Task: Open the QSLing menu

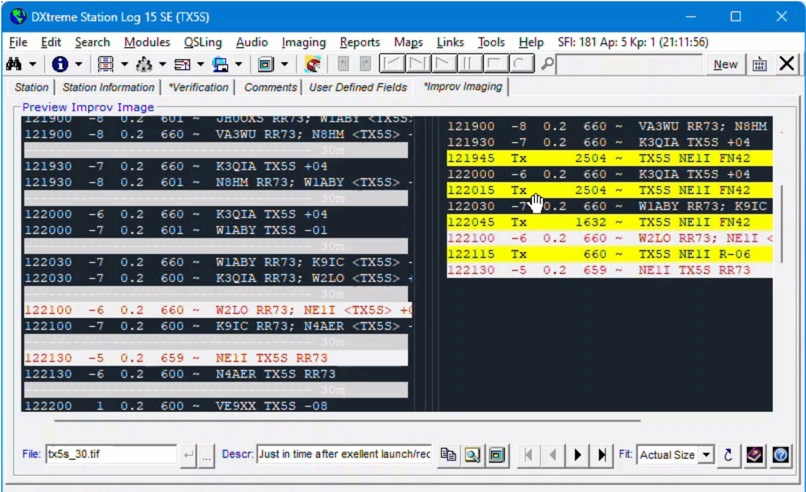Action: (x=203, y=42)
